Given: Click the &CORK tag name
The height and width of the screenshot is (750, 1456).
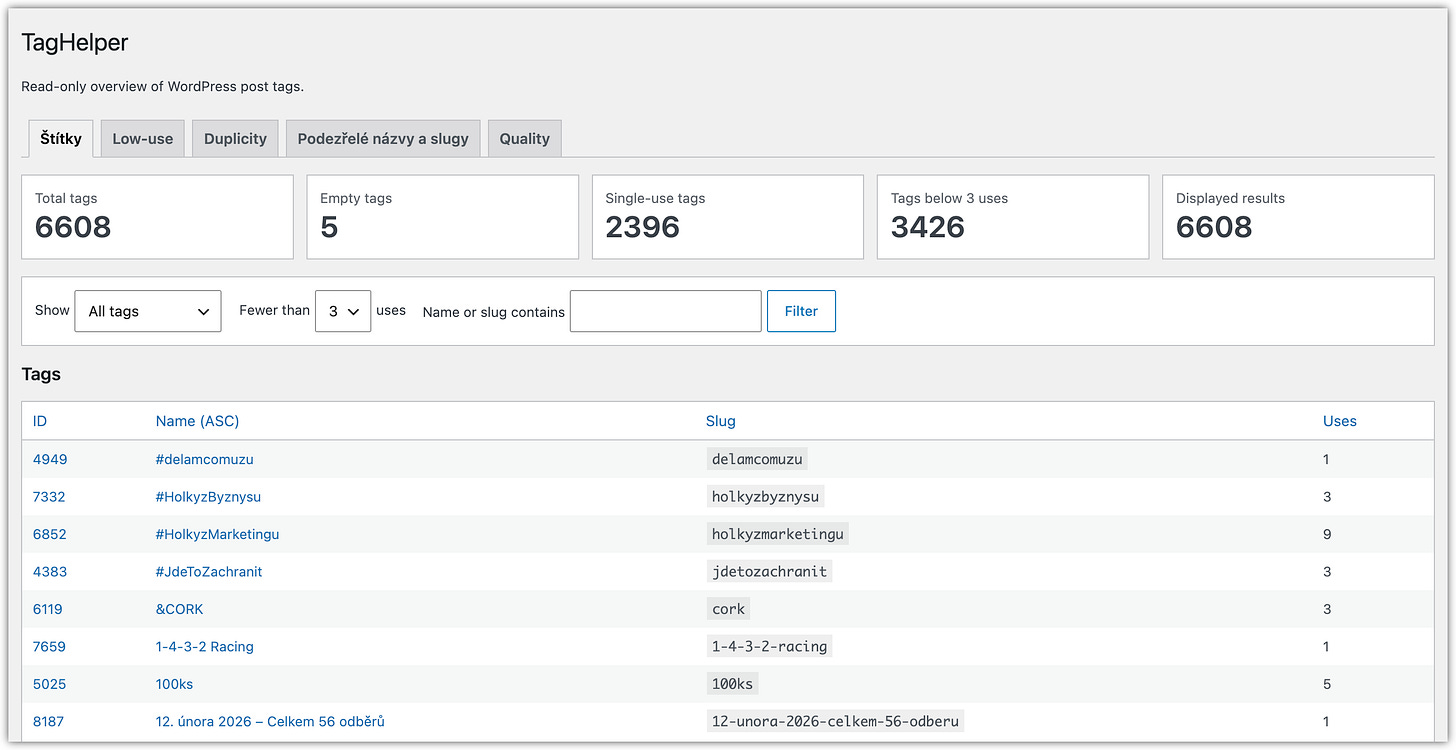Looking at the screenshot, I should (179, 609).
